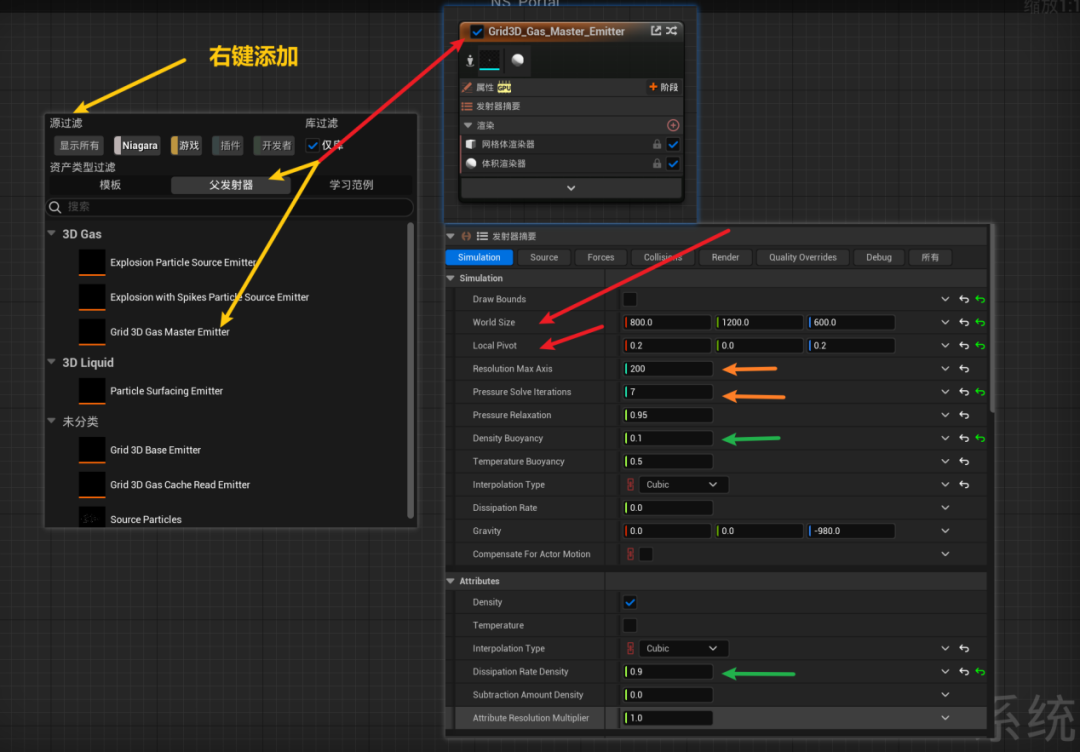Switch to the Render tab

[x=725, y=258]
